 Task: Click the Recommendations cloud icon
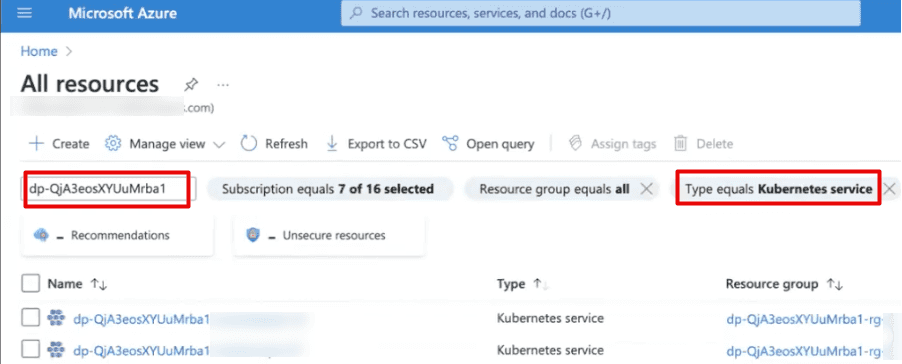pos(41,235)
